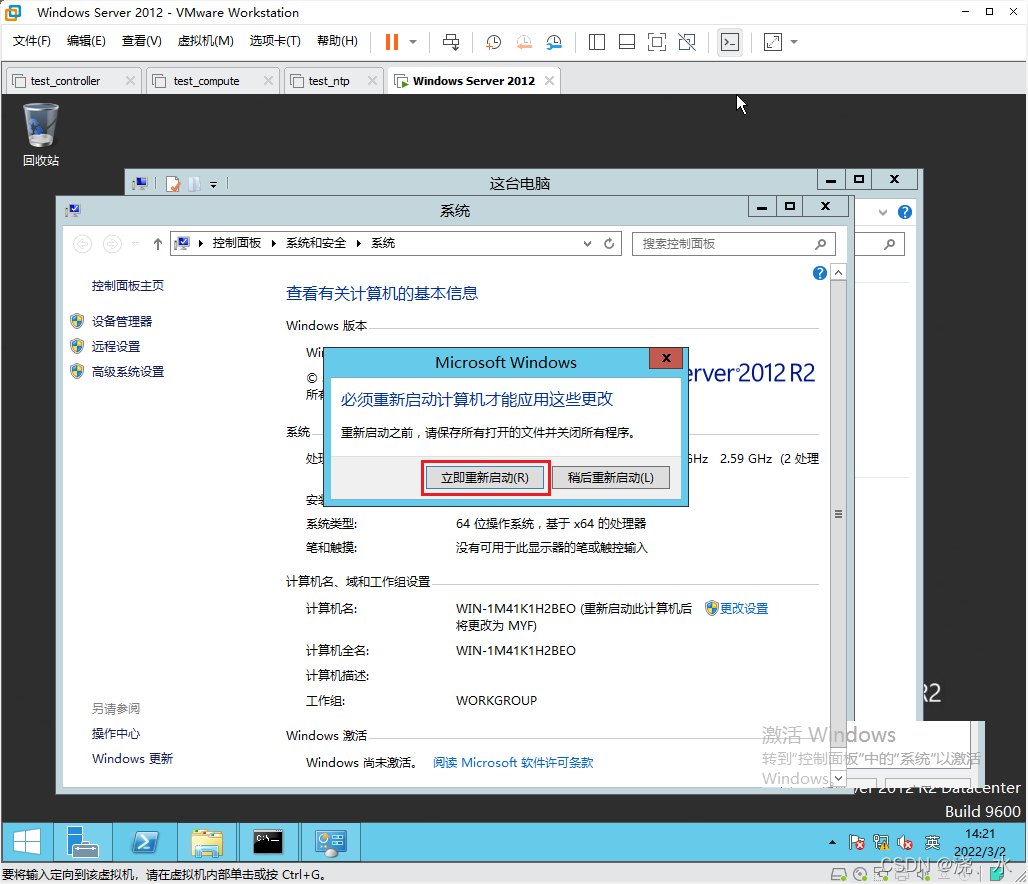
Task: Expand the arrow after 控制面板 in breadcrumb
Action: 273,243
